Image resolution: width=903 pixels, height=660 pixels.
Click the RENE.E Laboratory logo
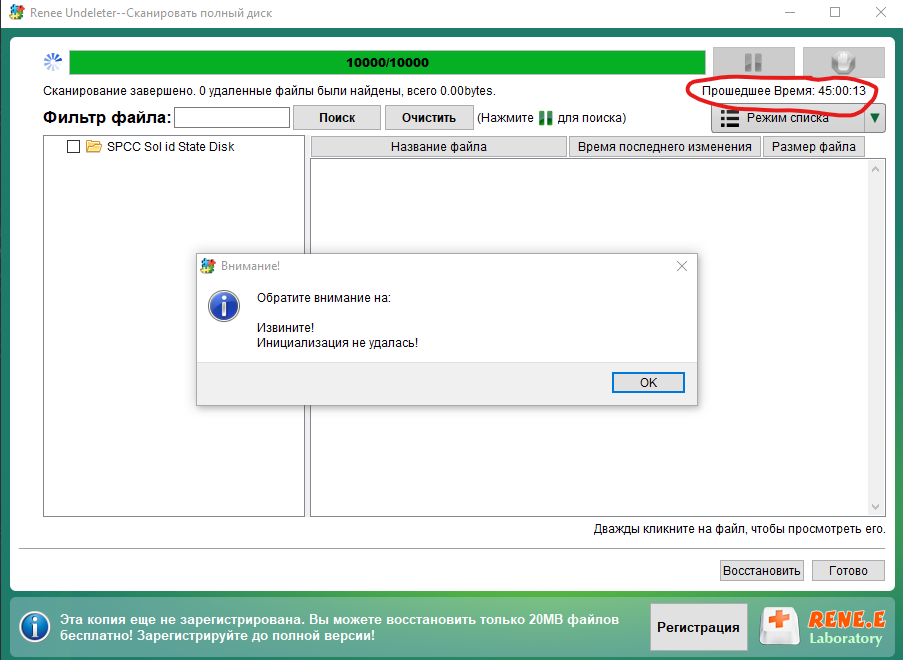coord(823,627)
